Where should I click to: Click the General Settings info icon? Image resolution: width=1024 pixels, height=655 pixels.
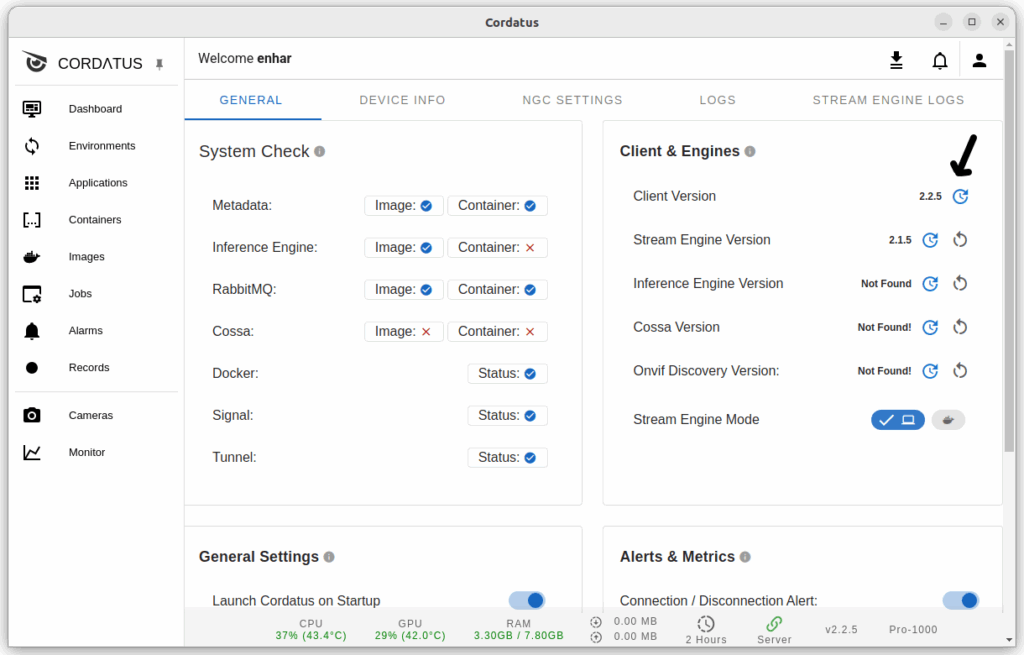click(329, 557)
